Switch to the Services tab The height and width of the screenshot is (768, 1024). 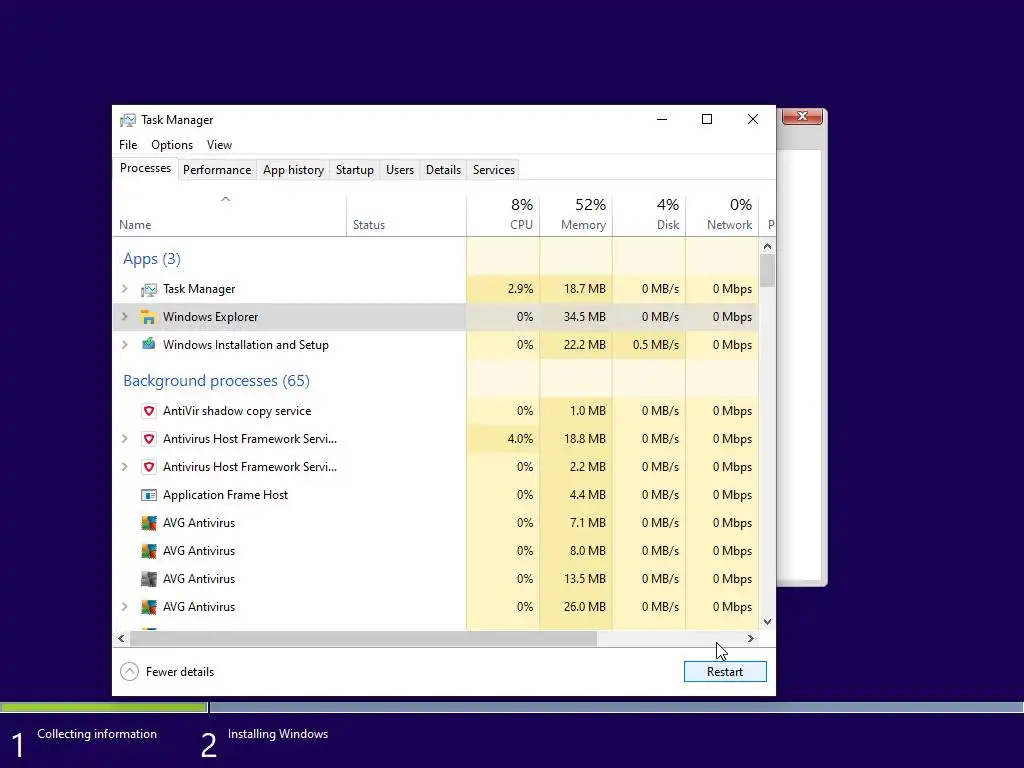click(494, 170)
